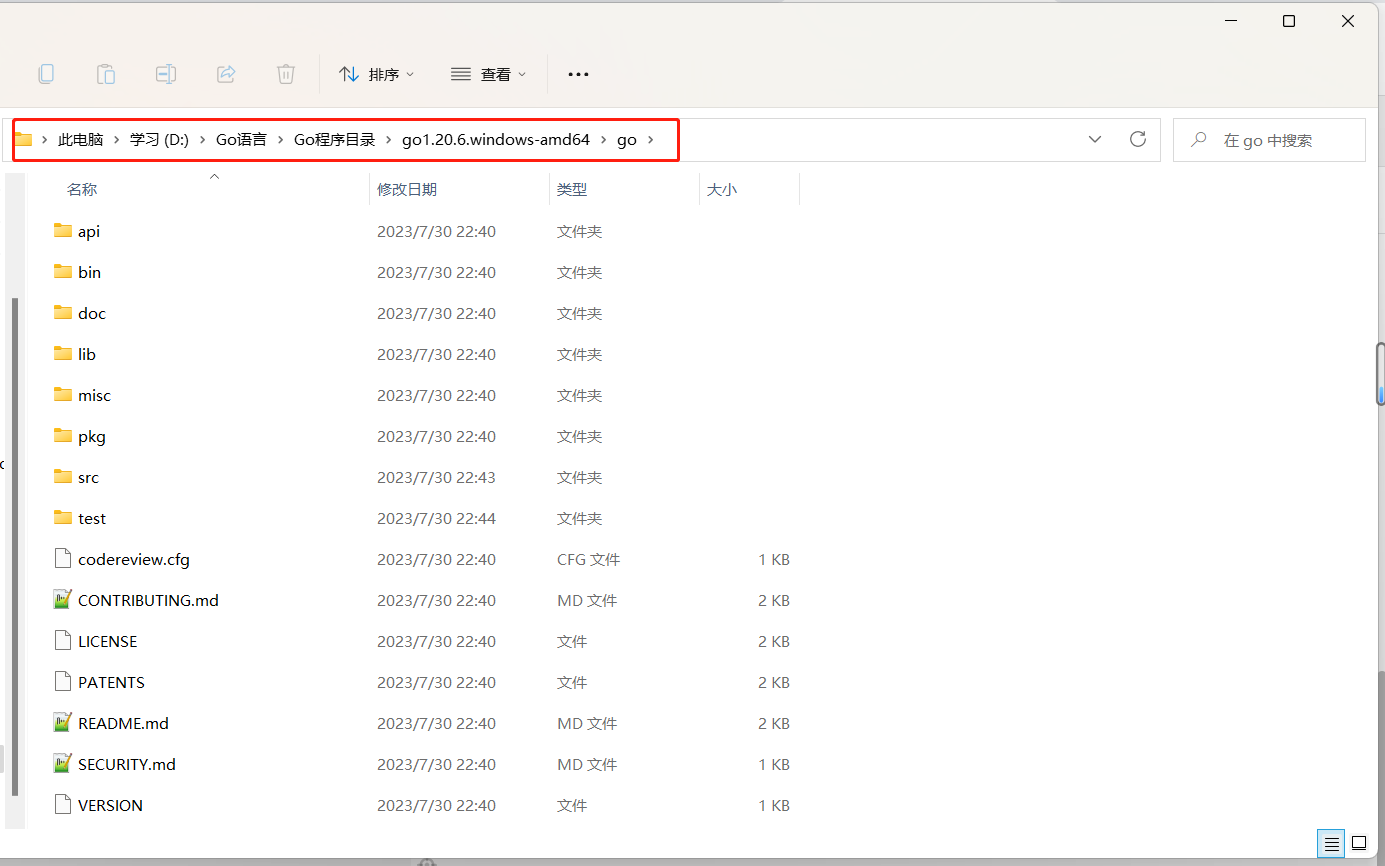This screenshot has width=1385, height=866.
Task: Click the Rename icon in toolbar
Action: pyautogui.click(x=166, y=74)
